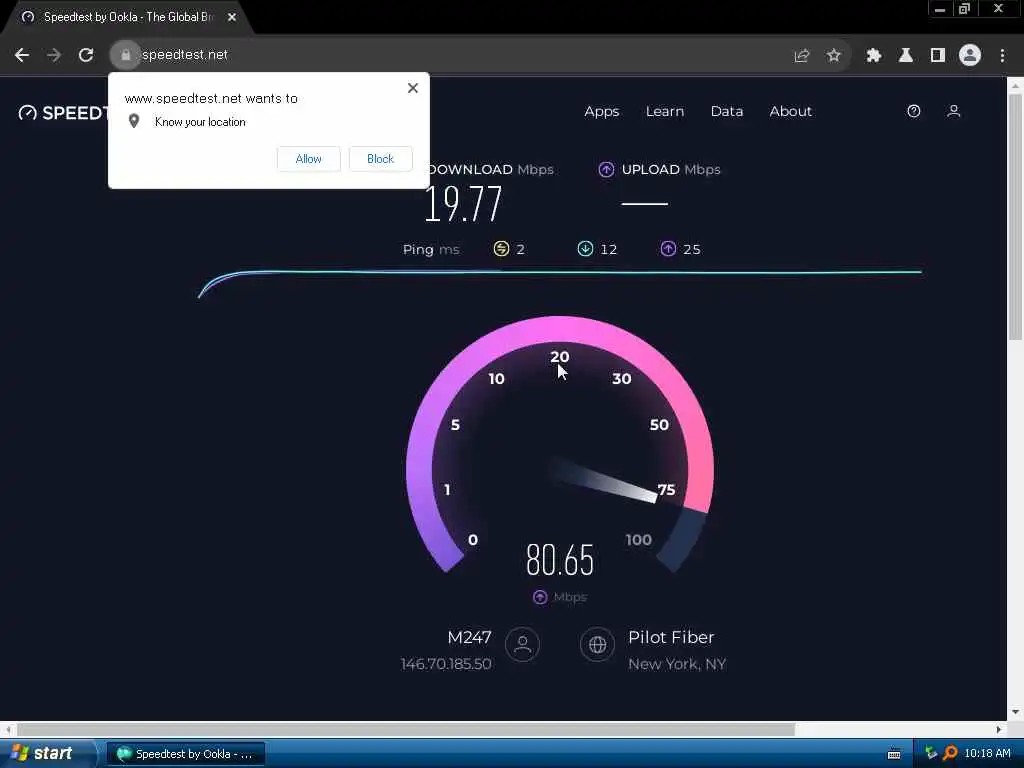The height and width of the screenshot is (768, 1024).
Task: Click the location pin icon in prompt
Action: pyautogui.click(x=134, y=121)
